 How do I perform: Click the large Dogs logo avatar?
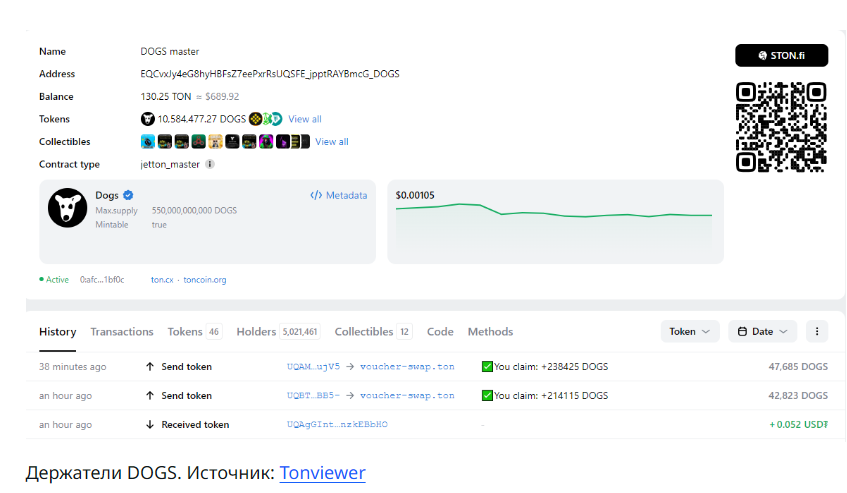click(x=68, y=208)
